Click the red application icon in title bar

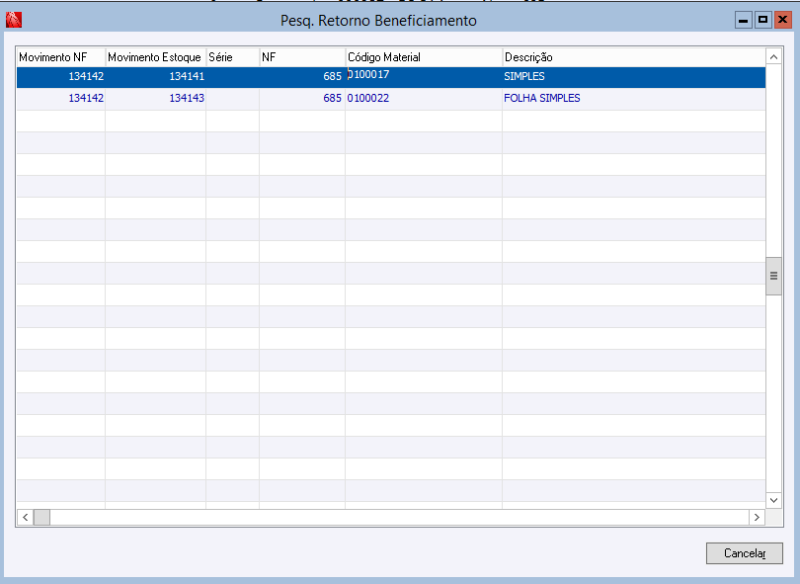point(14,20)
